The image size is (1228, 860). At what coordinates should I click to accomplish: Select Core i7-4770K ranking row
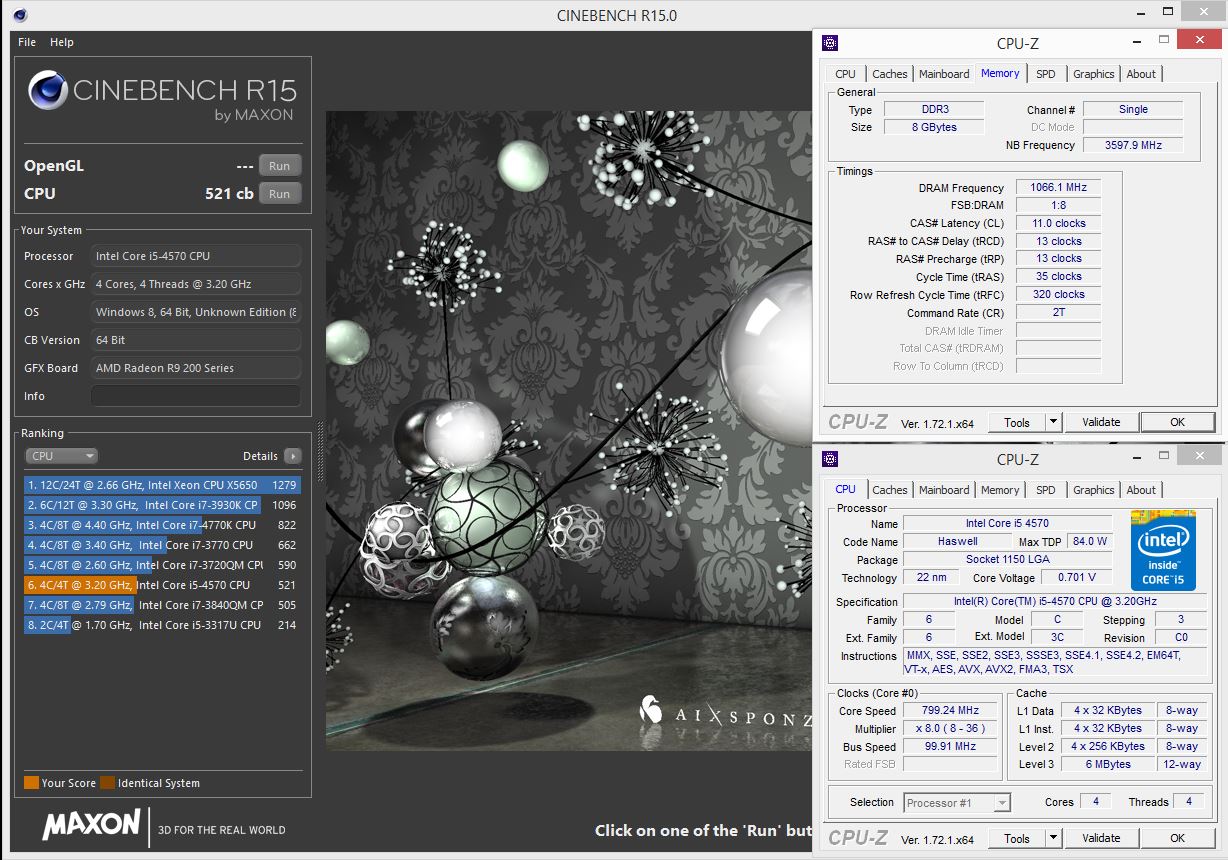point(162,525)
